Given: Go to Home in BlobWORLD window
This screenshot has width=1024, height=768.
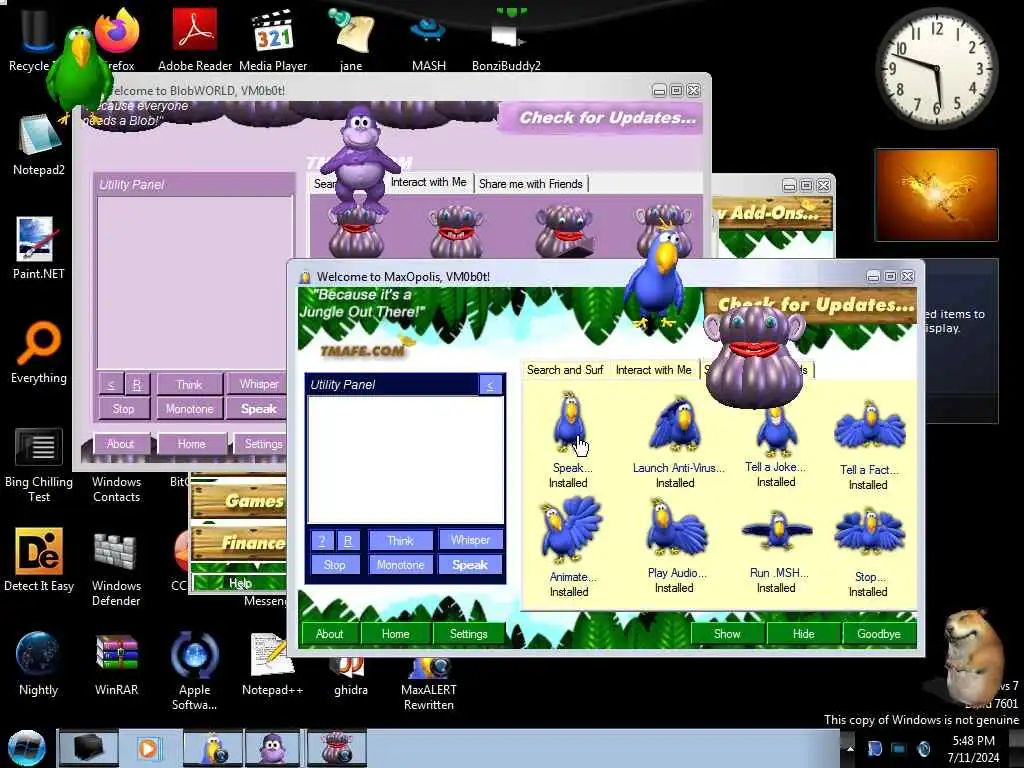Looking at the screenshot, I should coord(191,444).
